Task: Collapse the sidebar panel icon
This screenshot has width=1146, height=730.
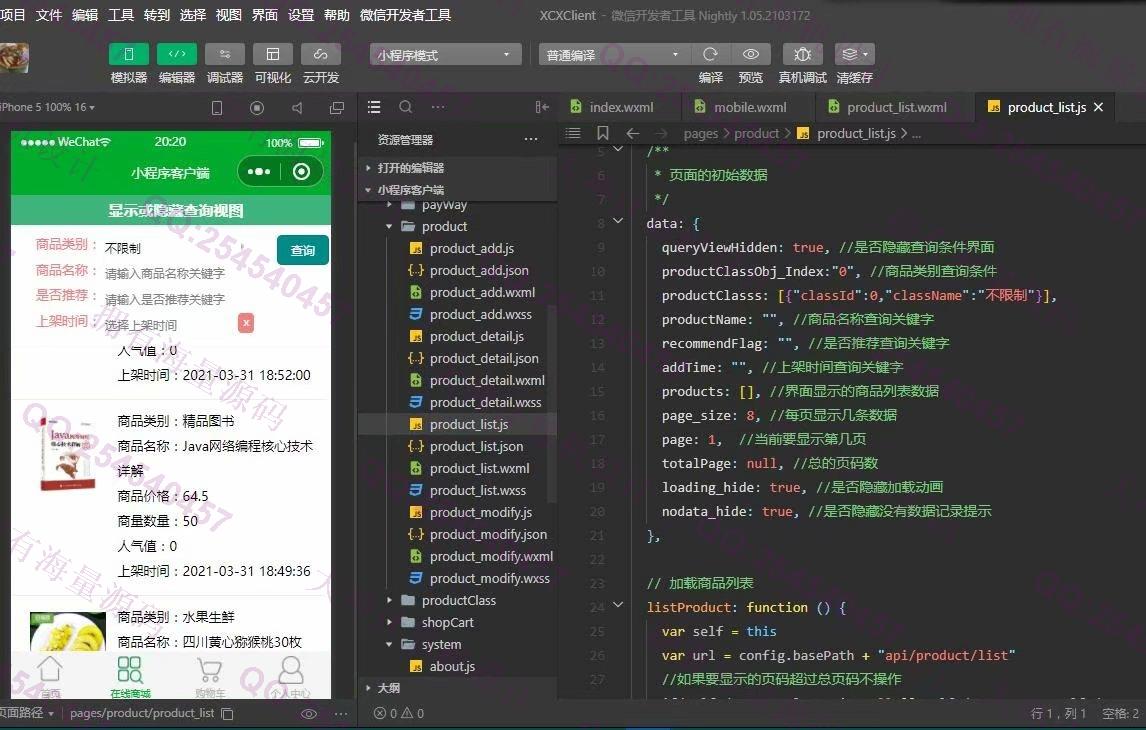Action: click(542, 107)
